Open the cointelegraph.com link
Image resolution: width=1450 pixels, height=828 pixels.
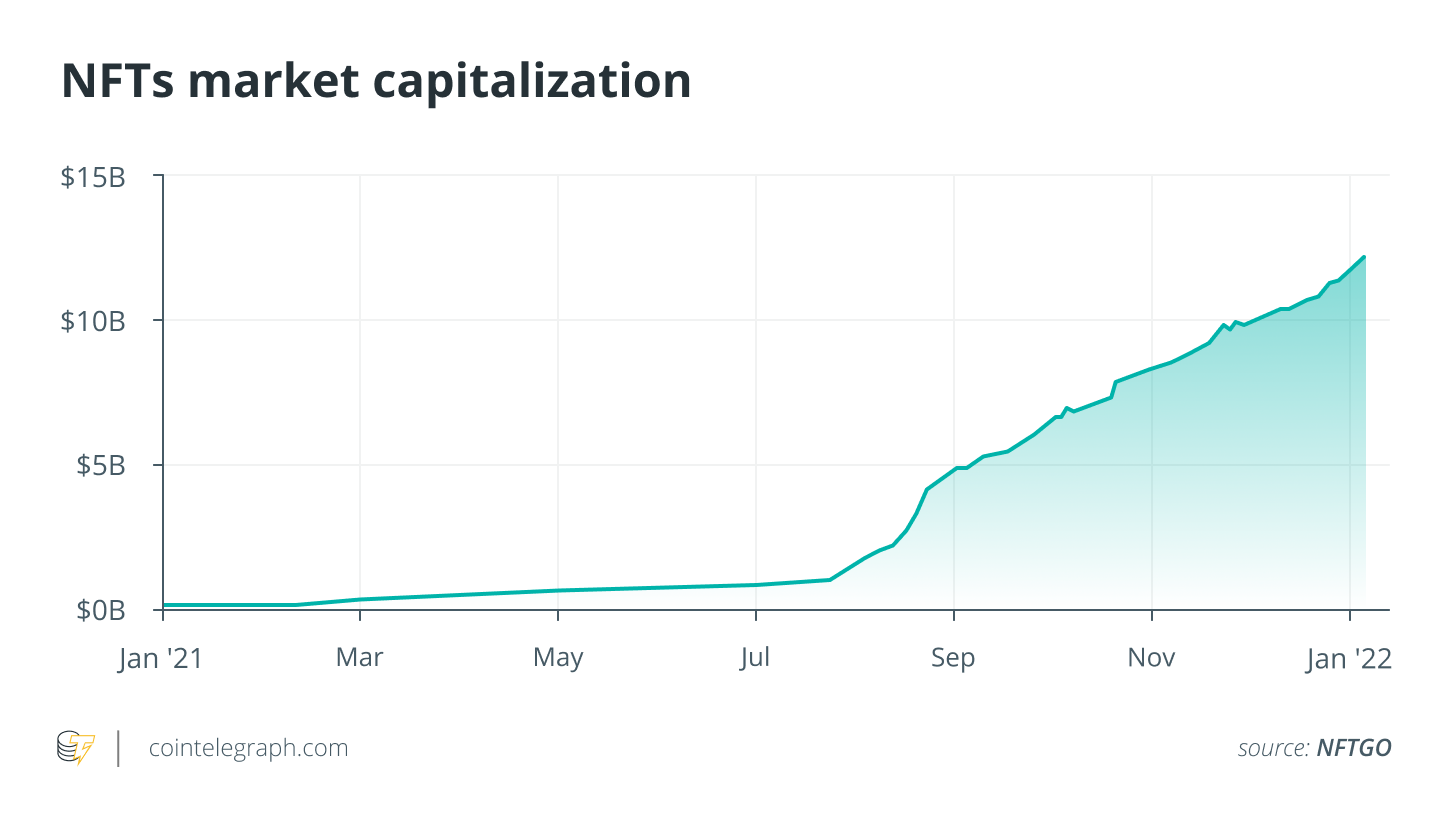tap(248, 748)
